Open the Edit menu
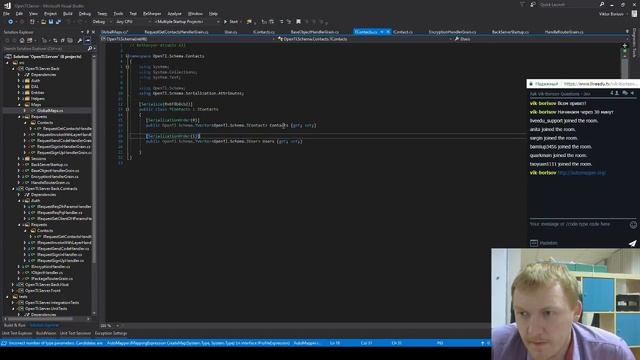Screen dimensions: 640x360 (x=19, y=13)
